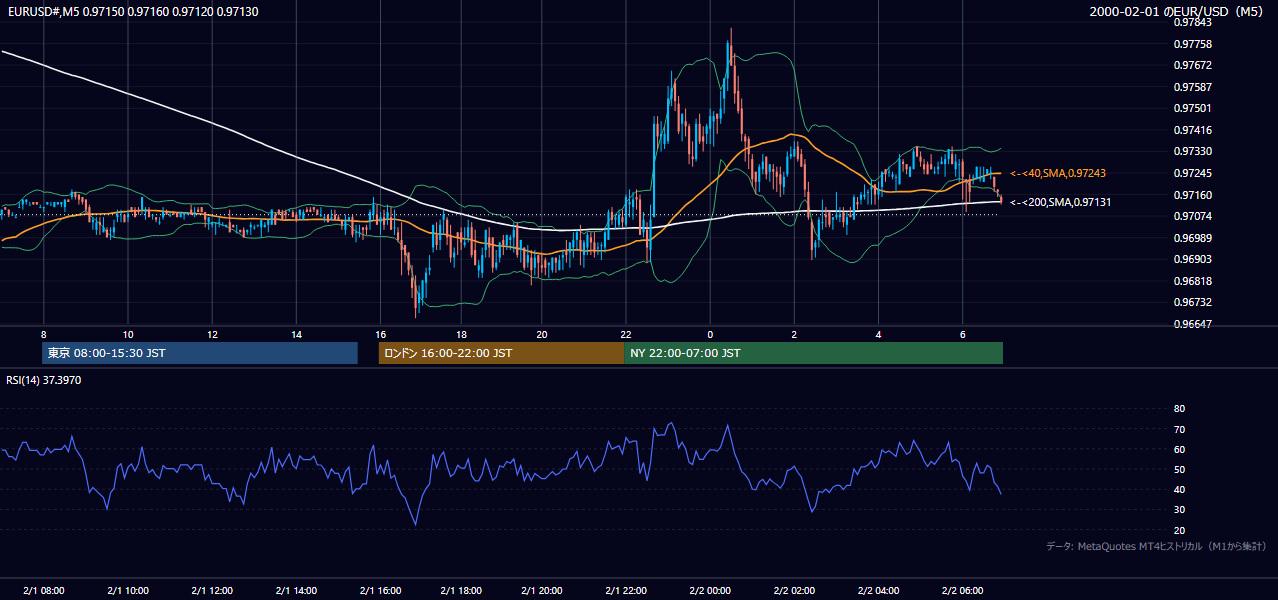Select the London session bar ロンドン 16:00-22:00 JST
1278x600 pixels.
[501, 353]
